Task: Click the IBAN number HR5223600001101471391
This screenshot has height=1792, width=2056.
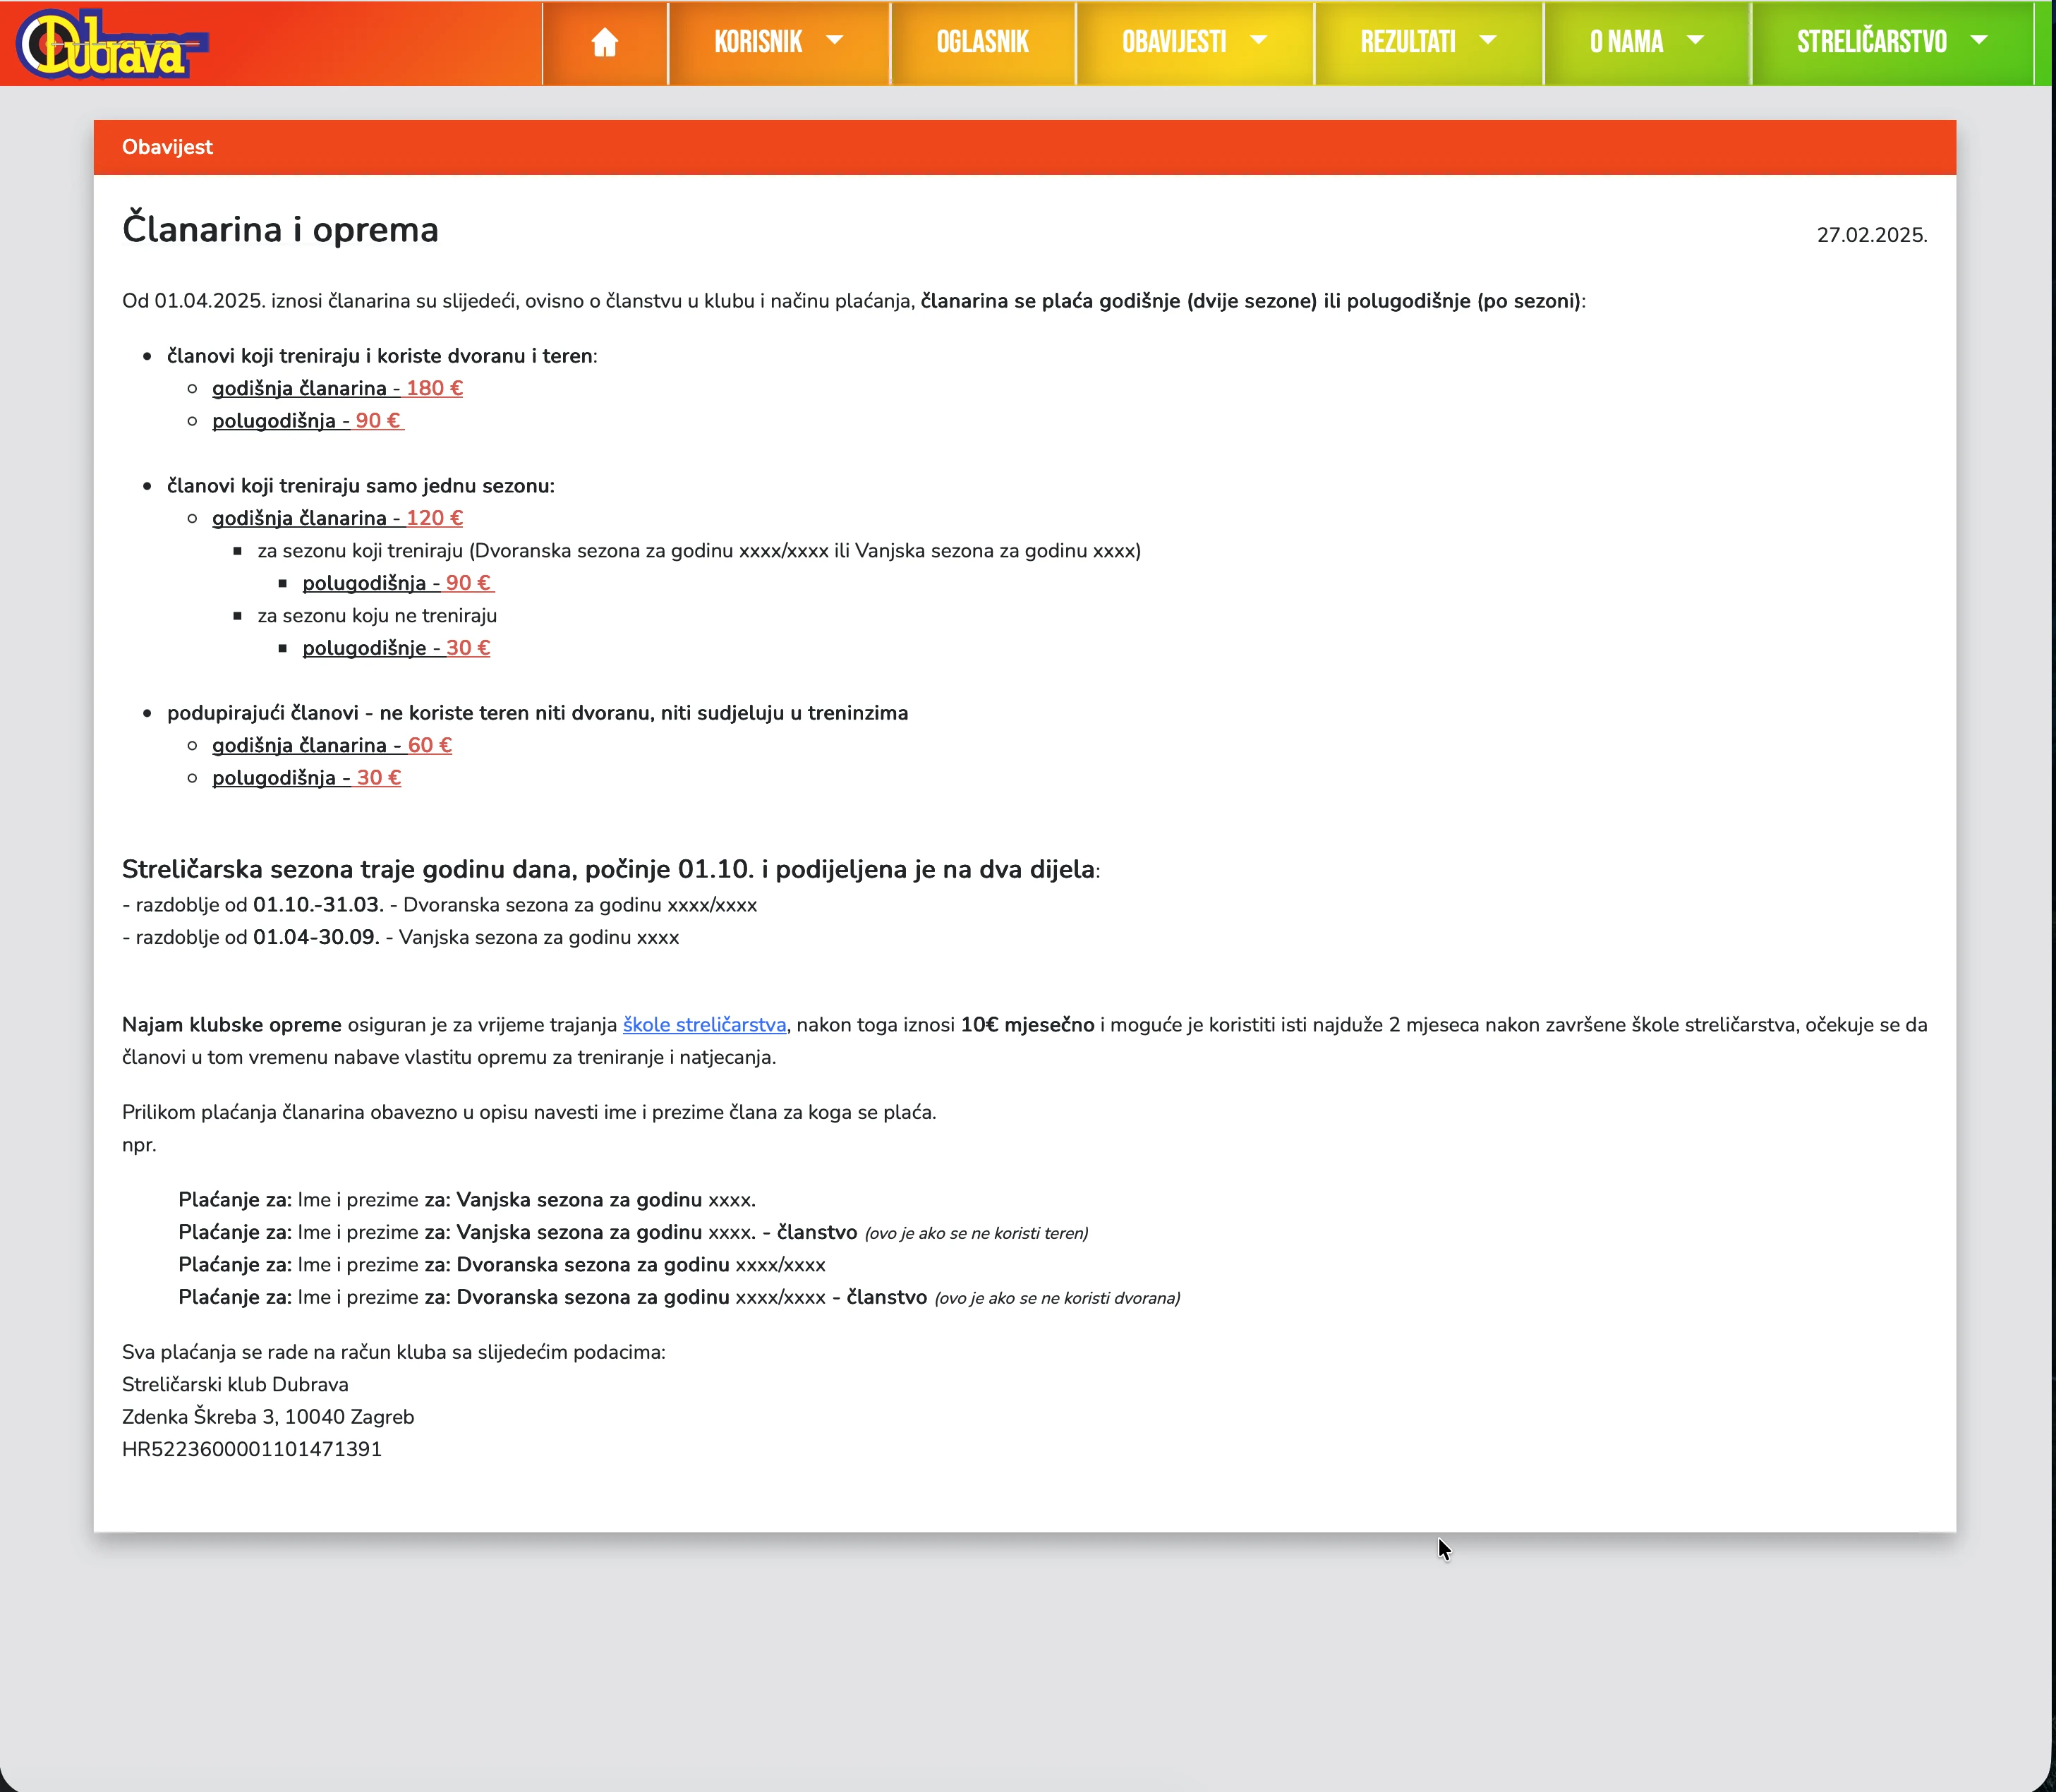Action: pyautogui.click(x=252, y=1449)
